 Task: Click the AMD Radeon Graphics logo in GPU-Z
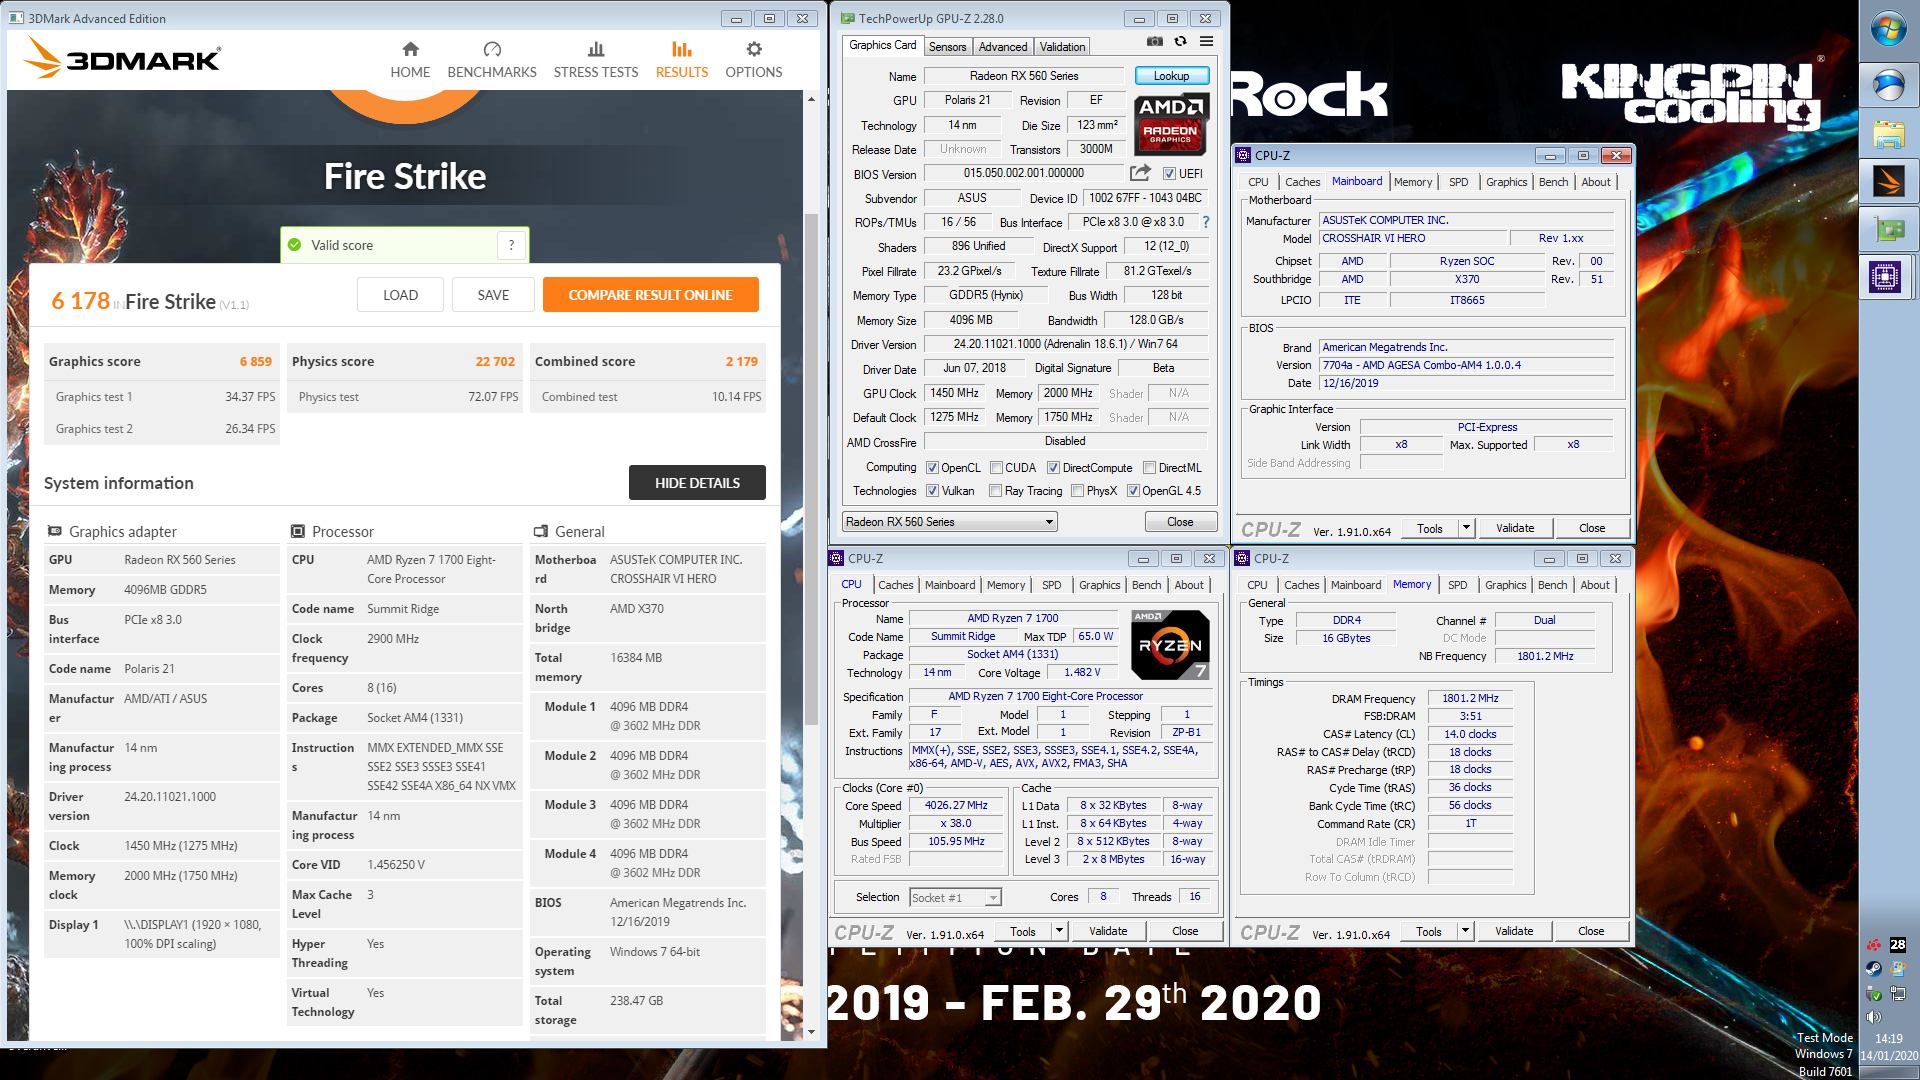tap(1171, 124)
